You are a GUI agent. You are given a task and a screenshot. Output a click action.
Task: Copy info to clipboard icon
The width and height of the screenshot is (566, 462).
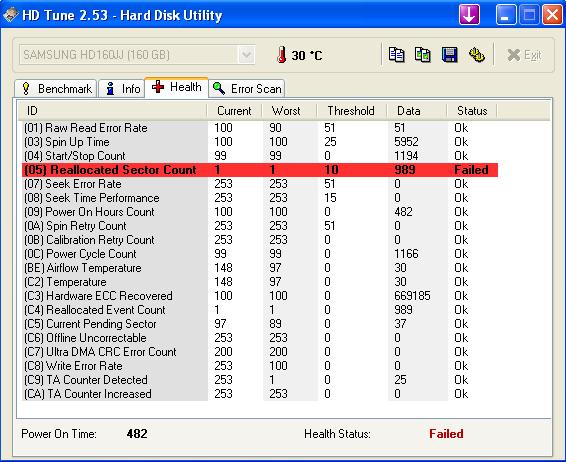396,55
